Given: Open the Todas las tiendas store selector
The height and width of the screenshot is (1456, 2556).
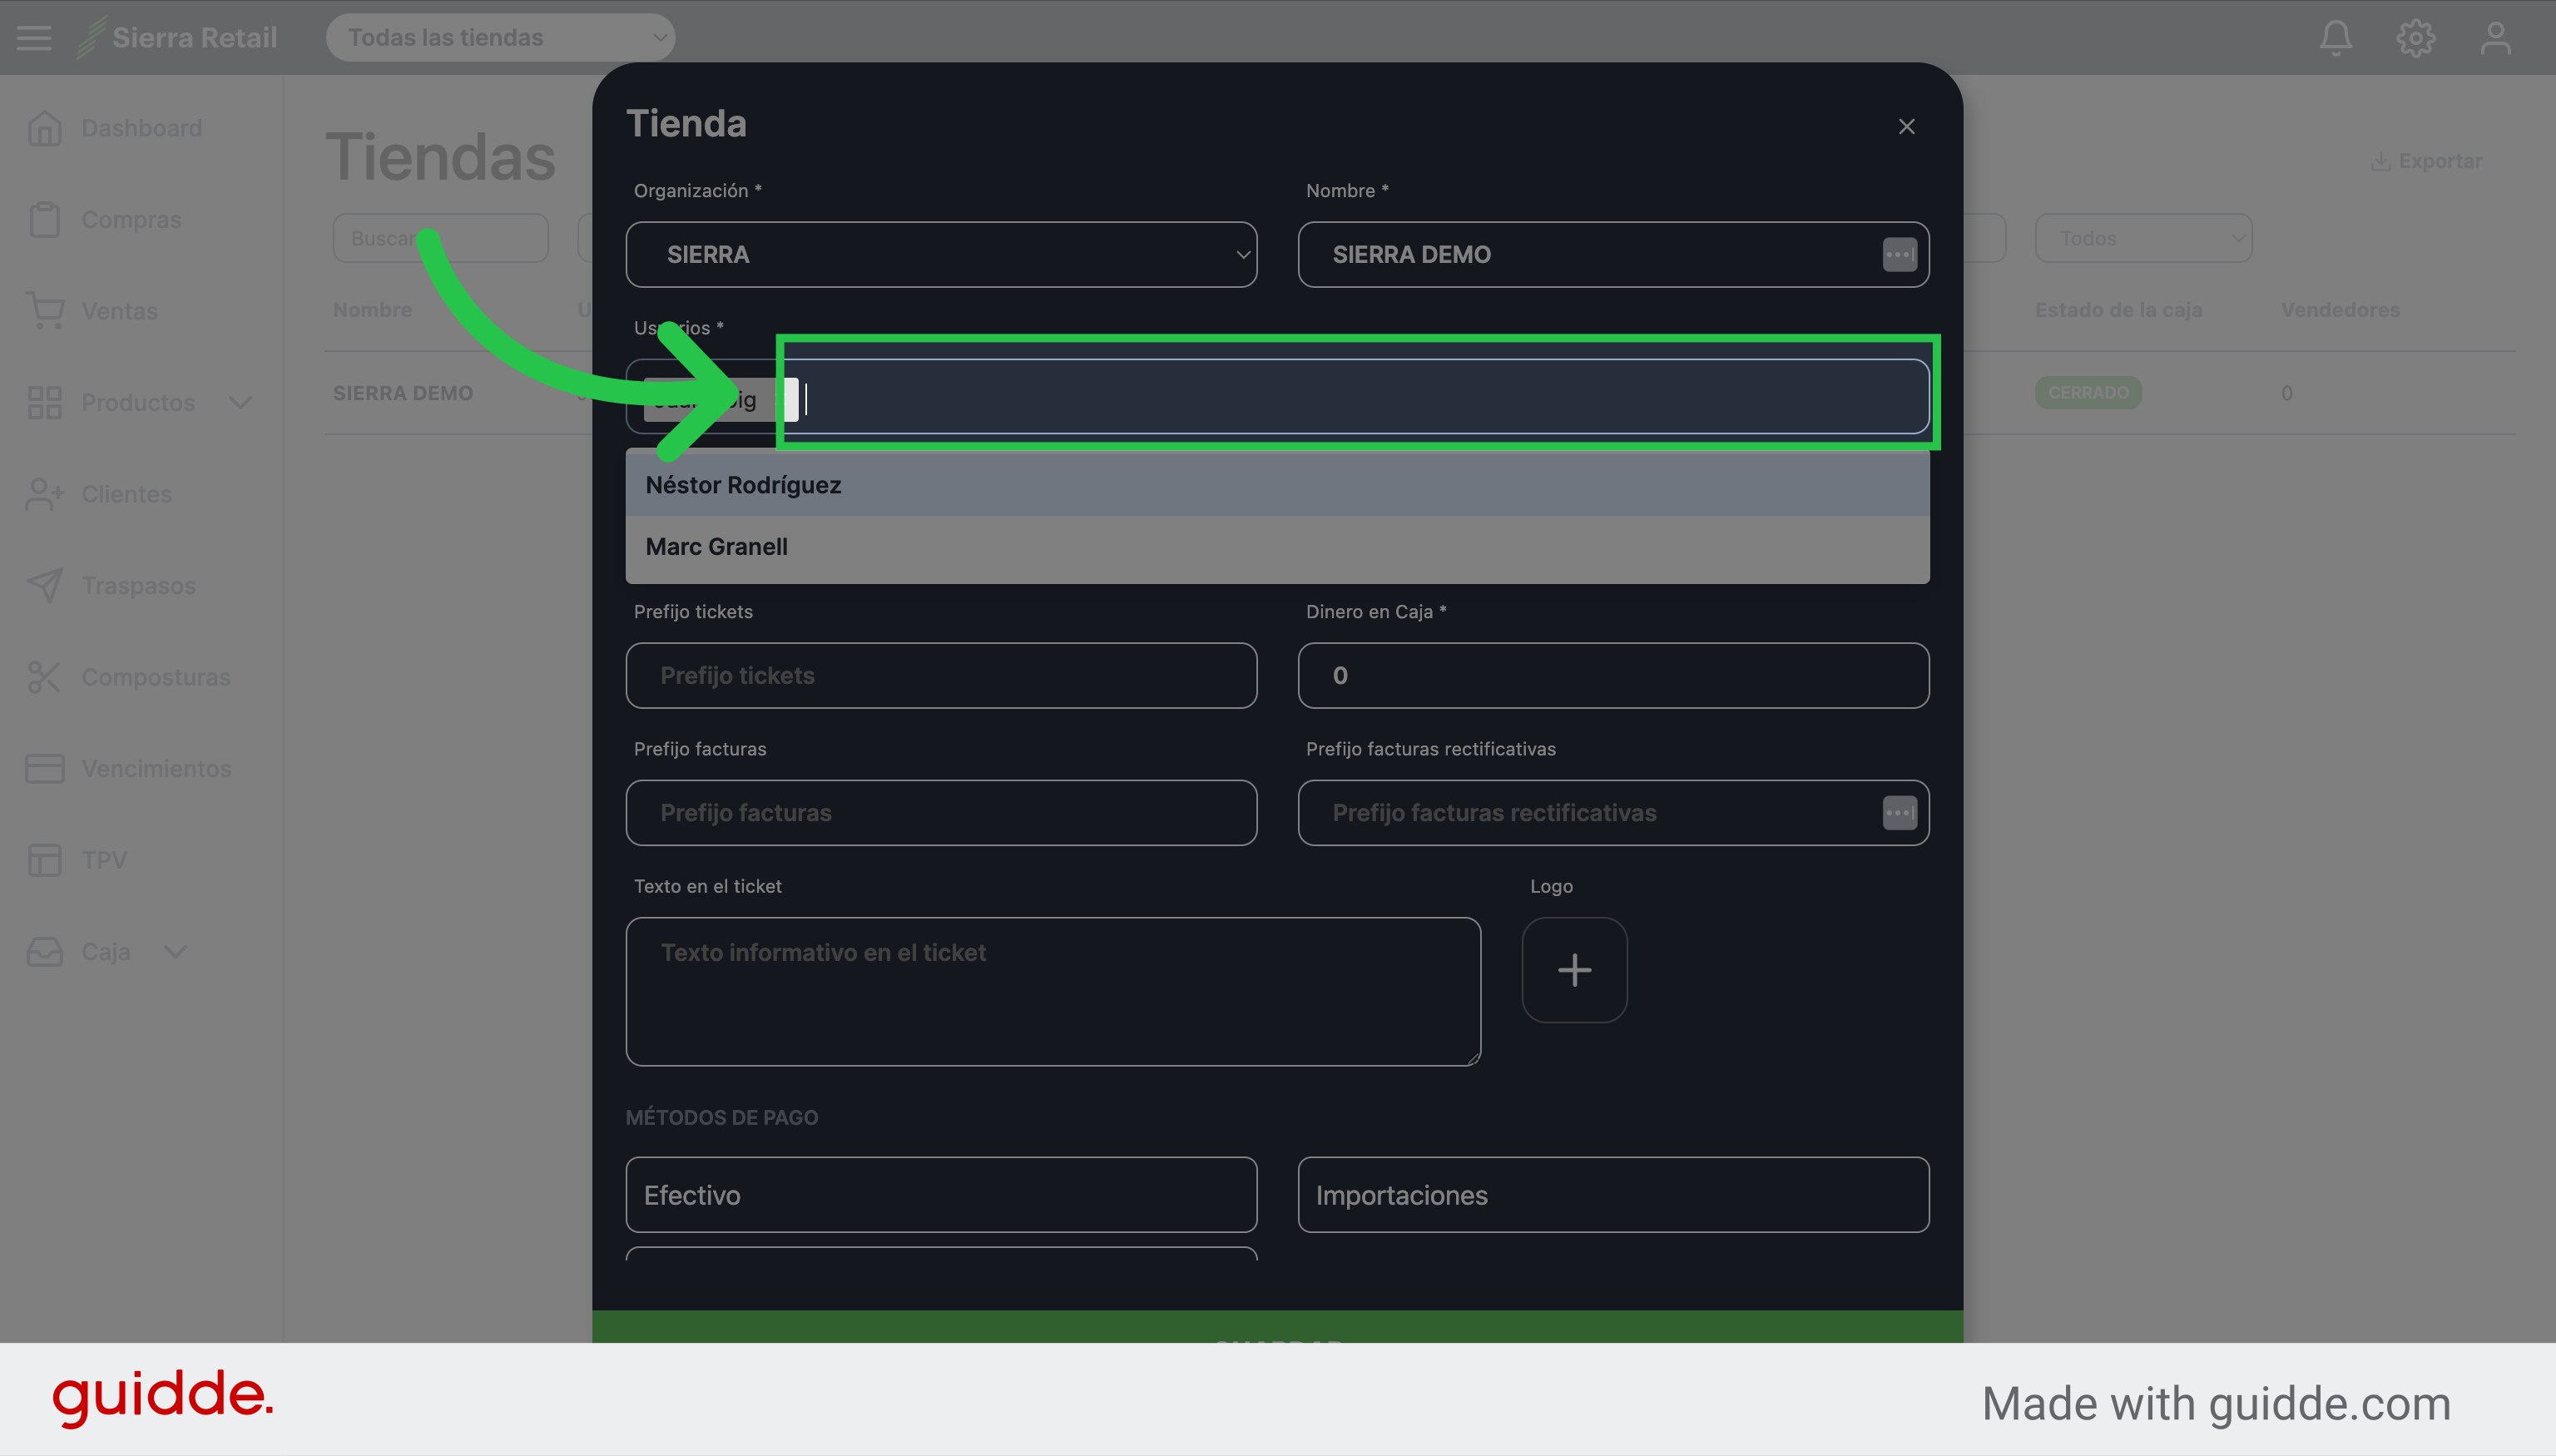Looking at the screenshot, I should (500, 38).
